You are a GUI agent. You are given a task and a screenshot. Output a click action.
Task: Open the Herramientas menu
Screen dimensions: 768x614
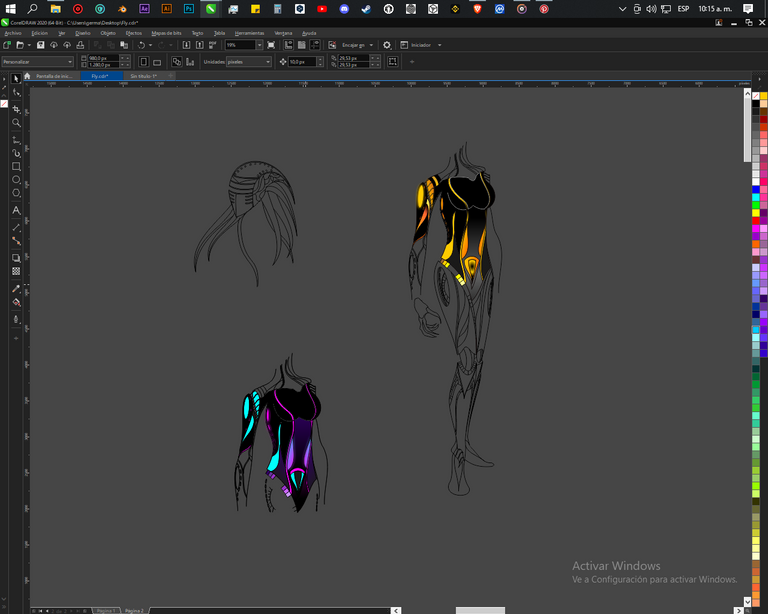coord(249,33)
